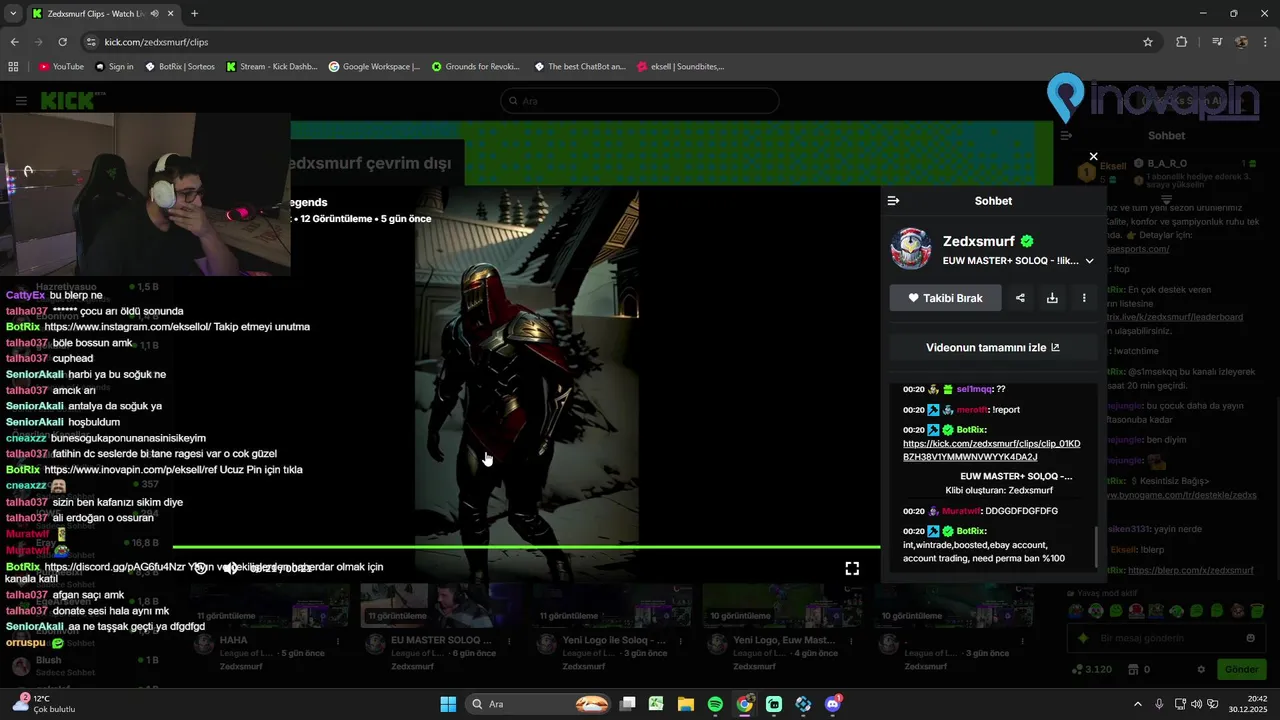1280x720 pixels.
Task: Bookmark page with the star icon
Action: (x=1148, y=42)
